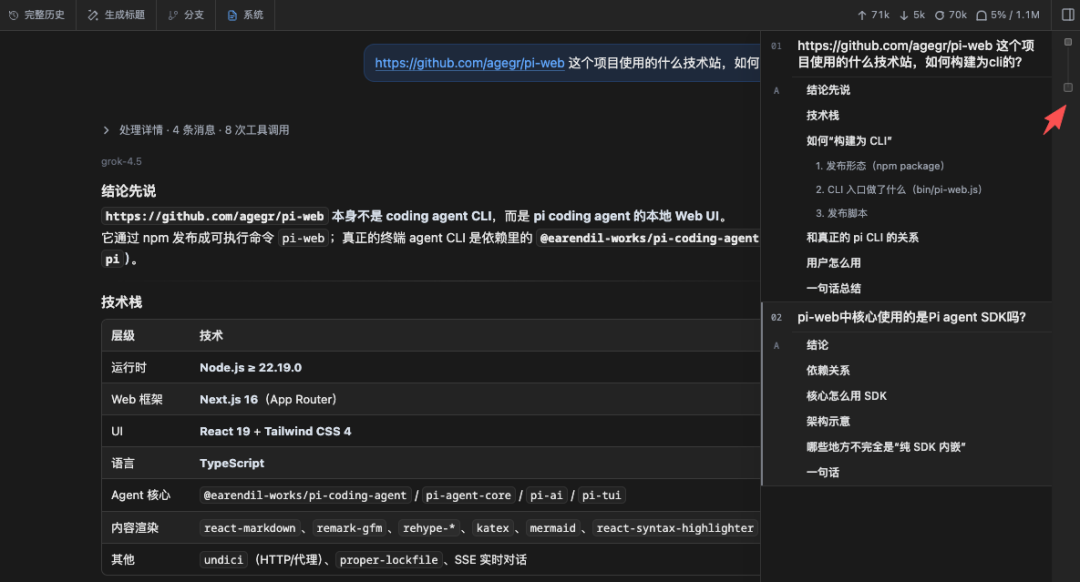Click the code tag proper-lockfile
The width and height of the screenshot is (1080, 582).
point(388,560)
